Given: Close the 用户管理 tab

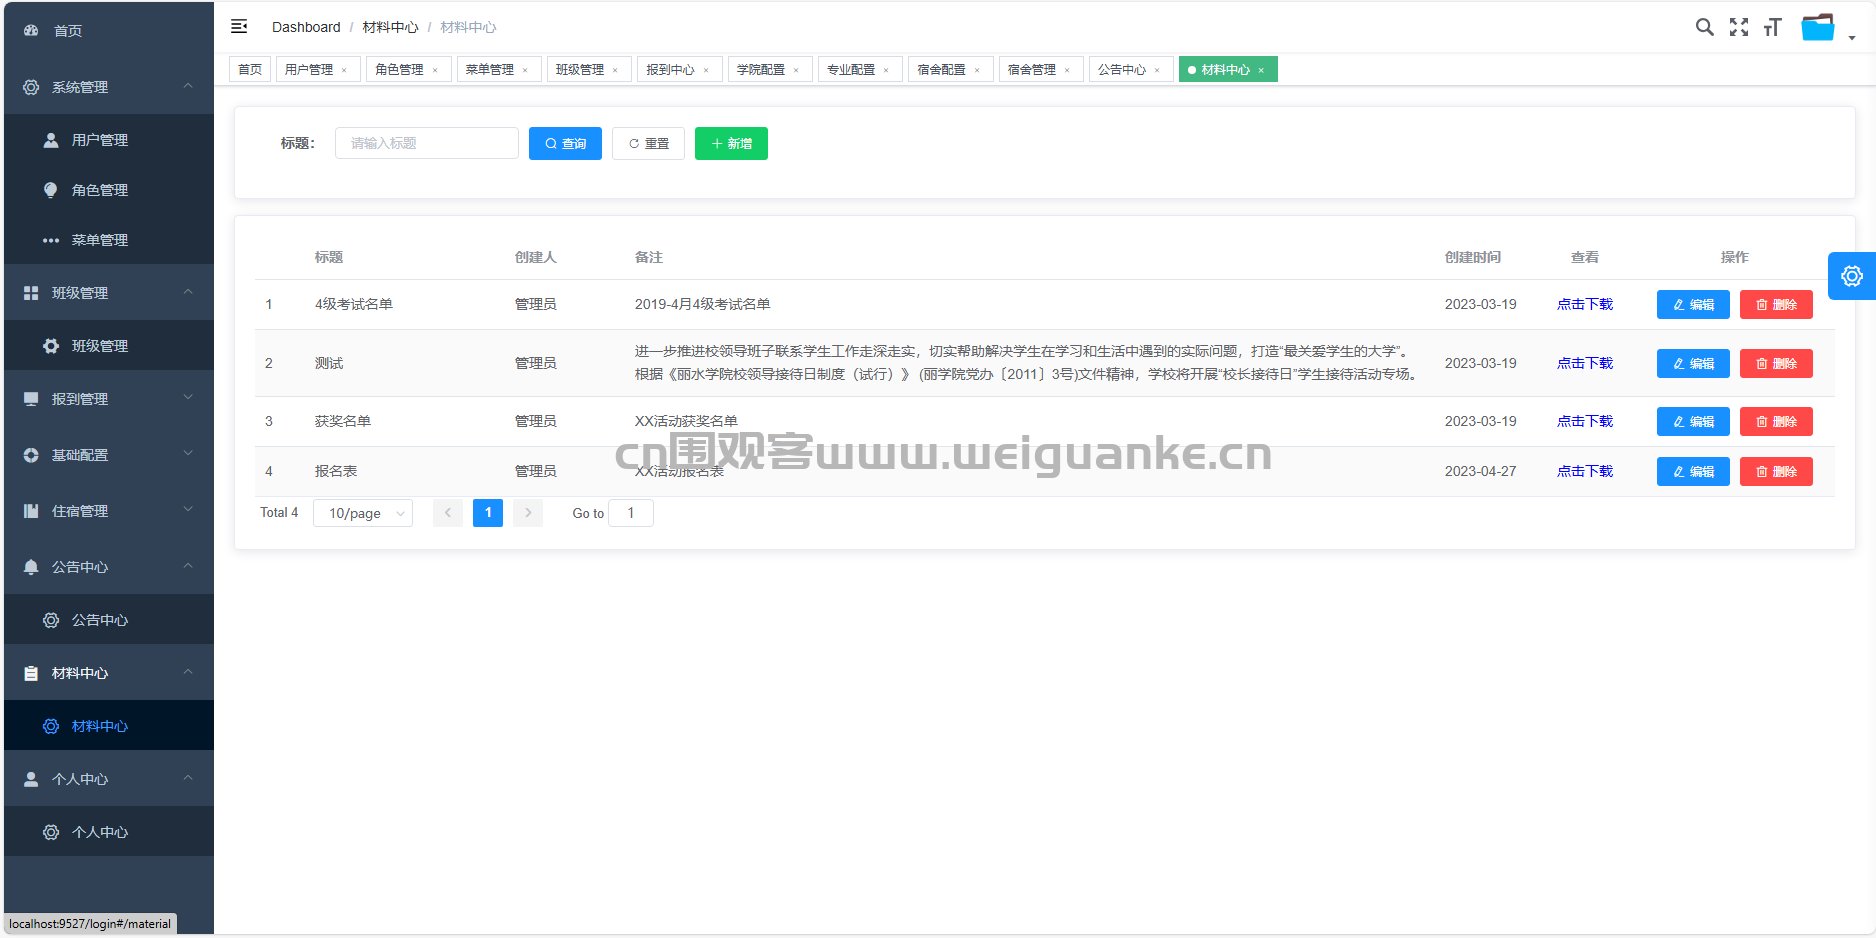Looking at the screenshot, I should coord(344,70).
